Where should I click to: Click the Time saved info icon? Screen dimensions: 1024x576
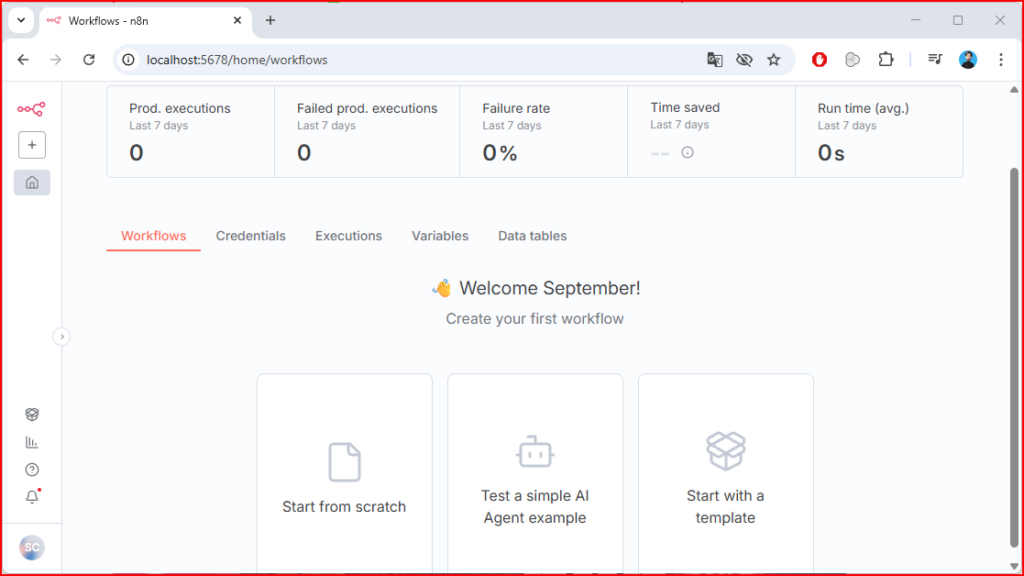[687, 153]
